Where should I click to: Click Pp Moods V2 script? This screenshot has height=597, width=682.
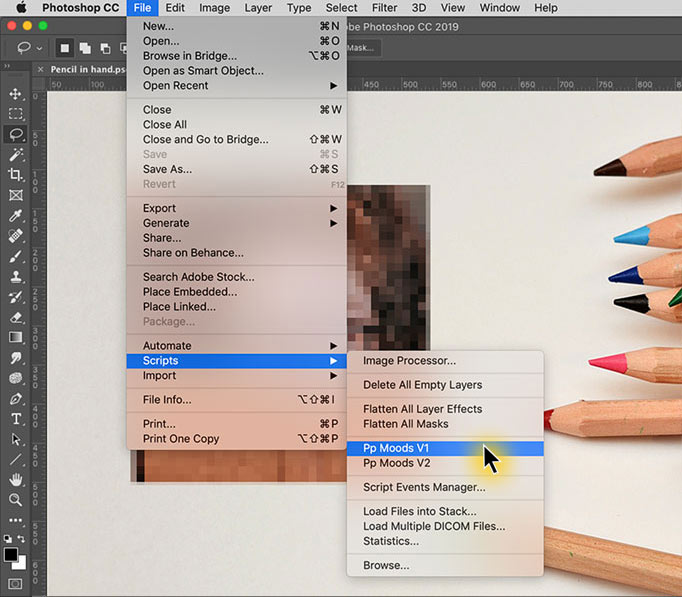point(445,463)
